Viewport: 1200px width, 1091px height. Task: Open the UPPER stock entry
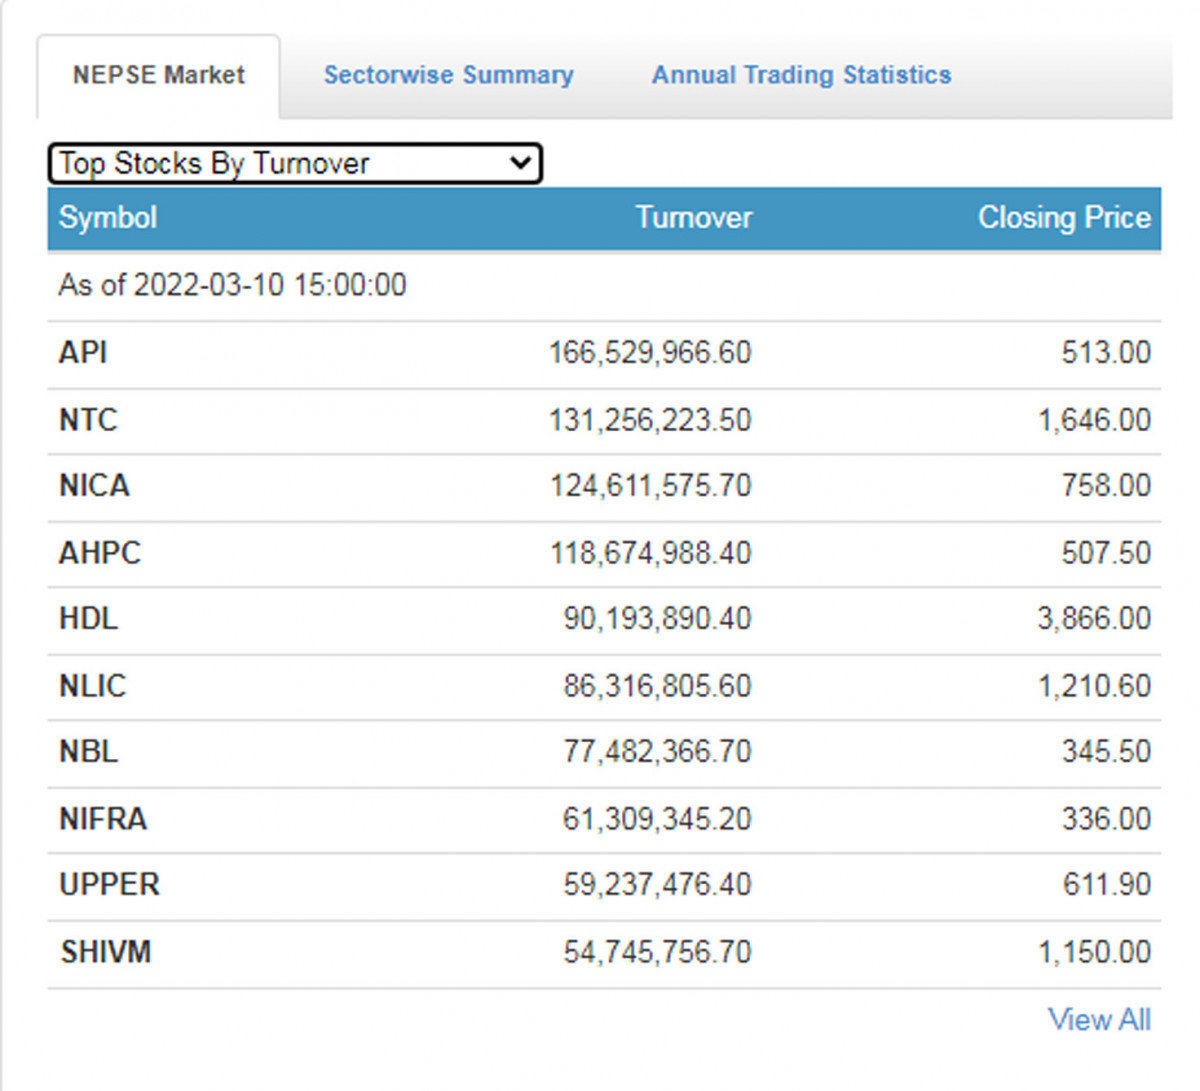click(109, 885)
